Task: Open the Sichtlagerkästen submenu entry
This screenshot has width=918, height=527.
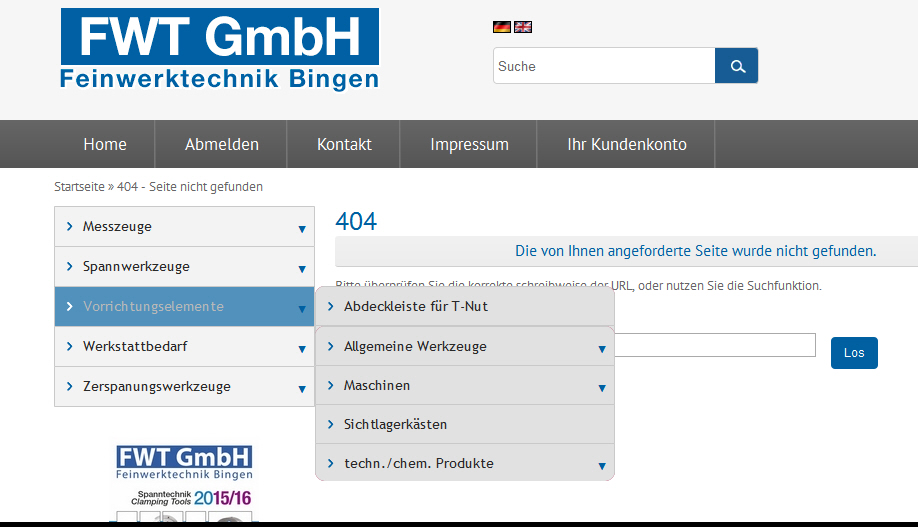Action: coord(395,424)
